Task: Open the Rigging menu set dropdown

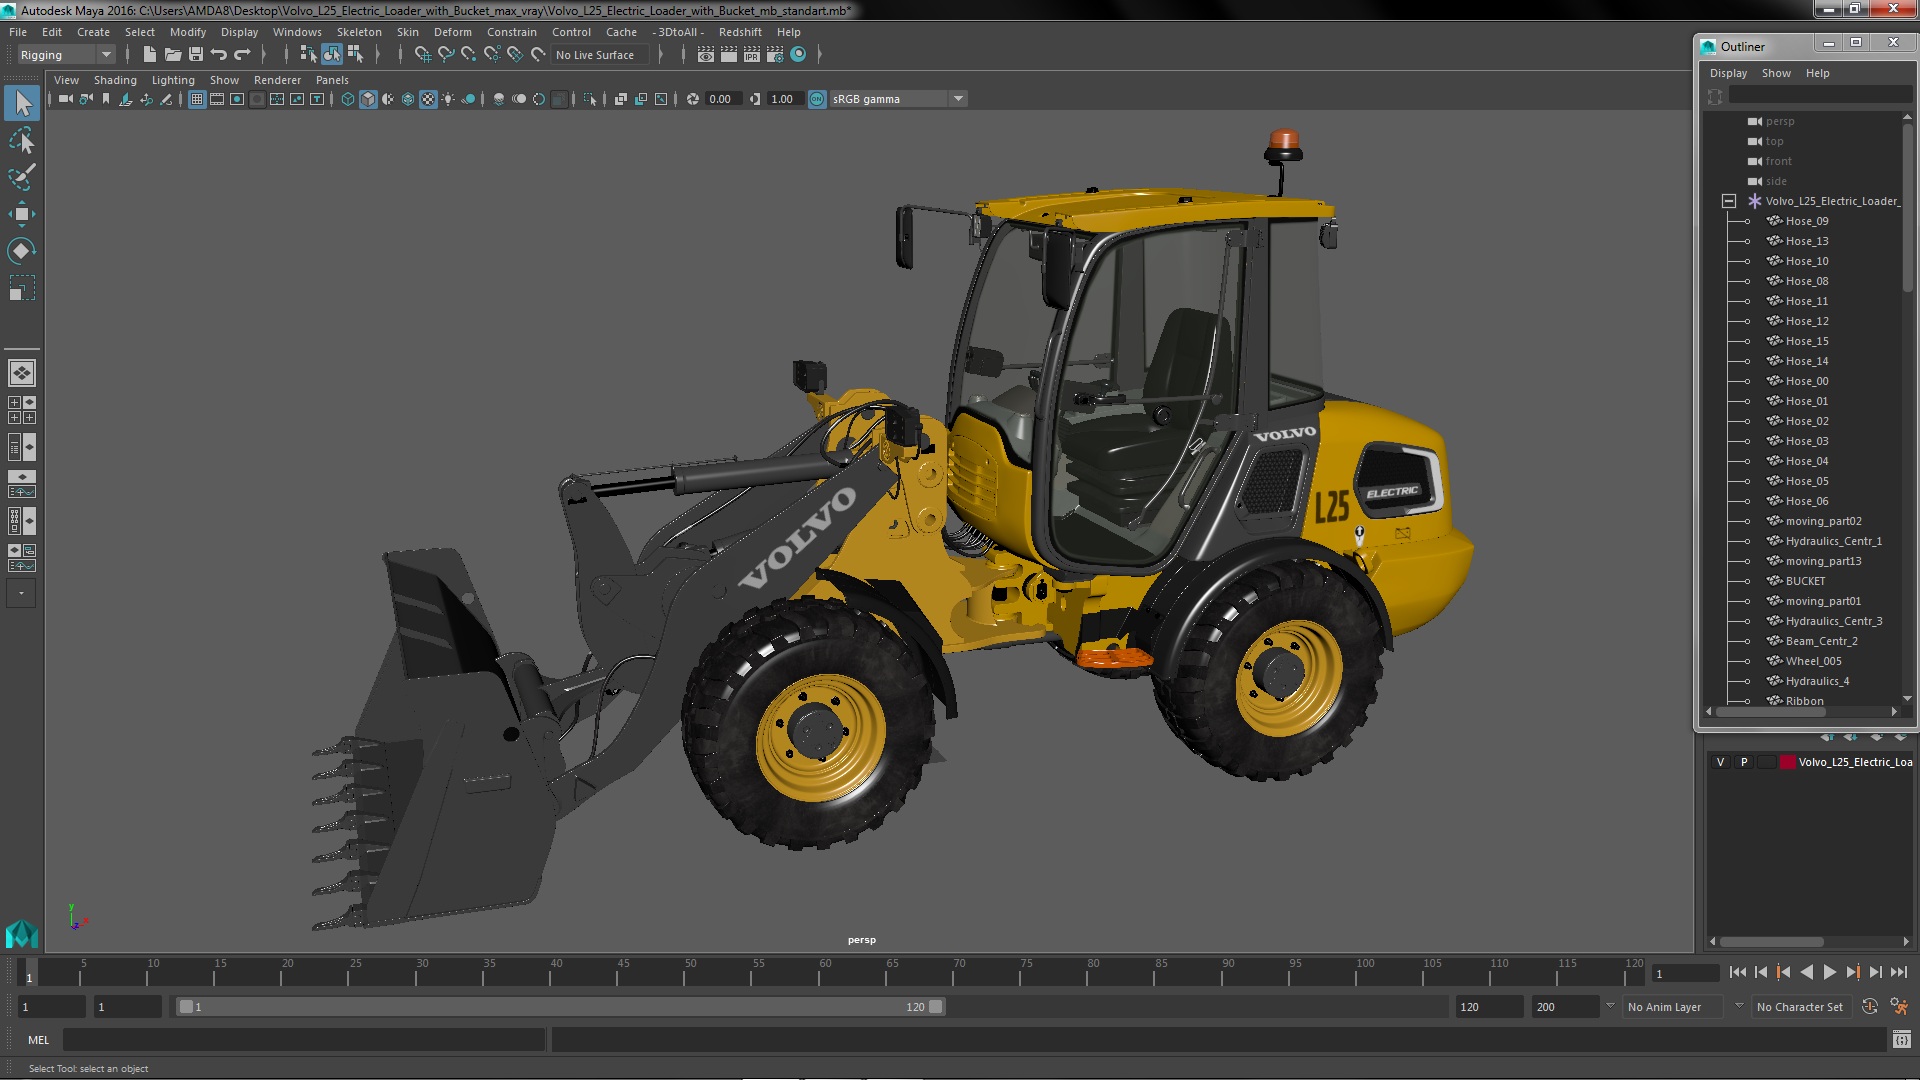Action: click(65, 55)
